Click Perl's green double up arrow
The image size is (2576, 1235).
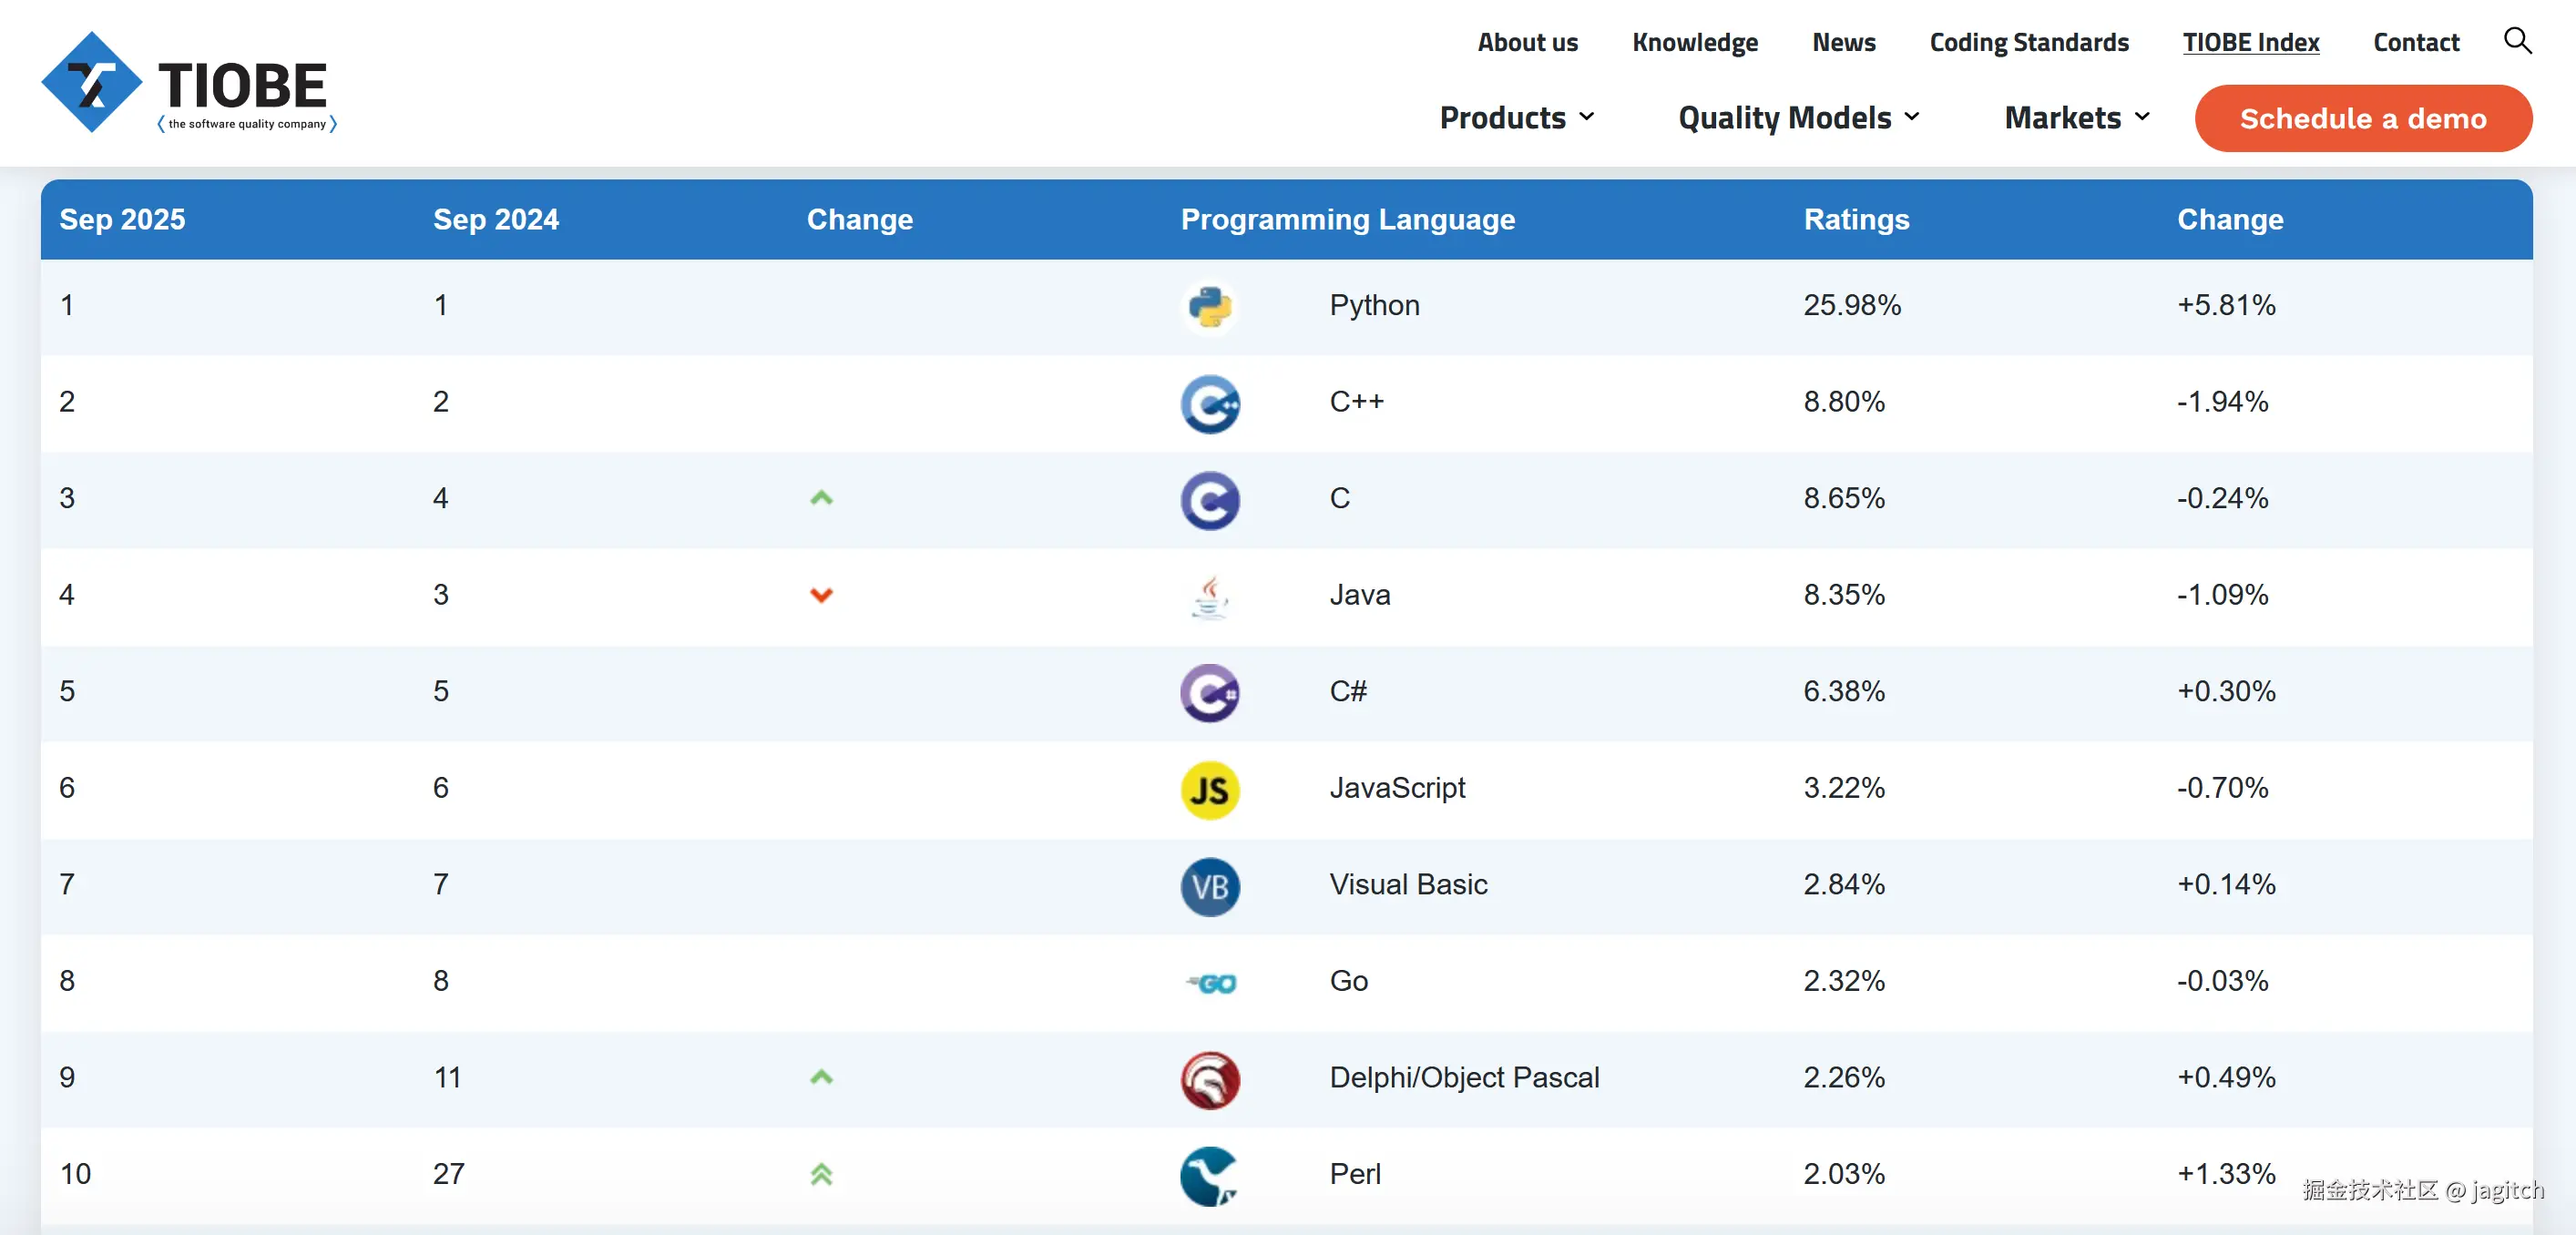[x=821, y=1174]
